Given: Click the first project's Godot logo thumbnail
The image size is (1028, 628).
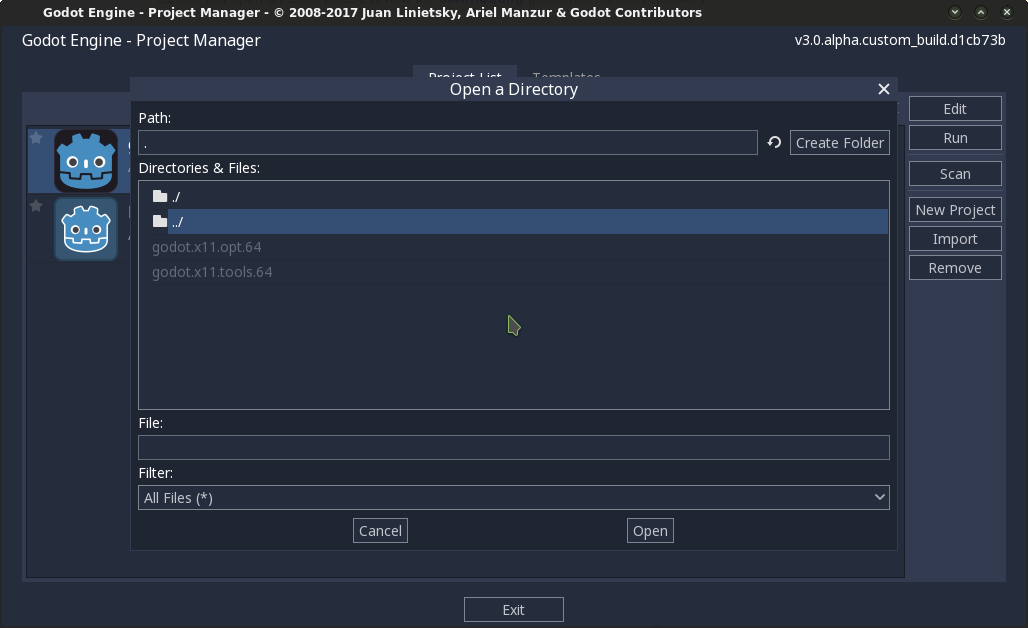Looking at the screenshot, I should tap(85, 160).
